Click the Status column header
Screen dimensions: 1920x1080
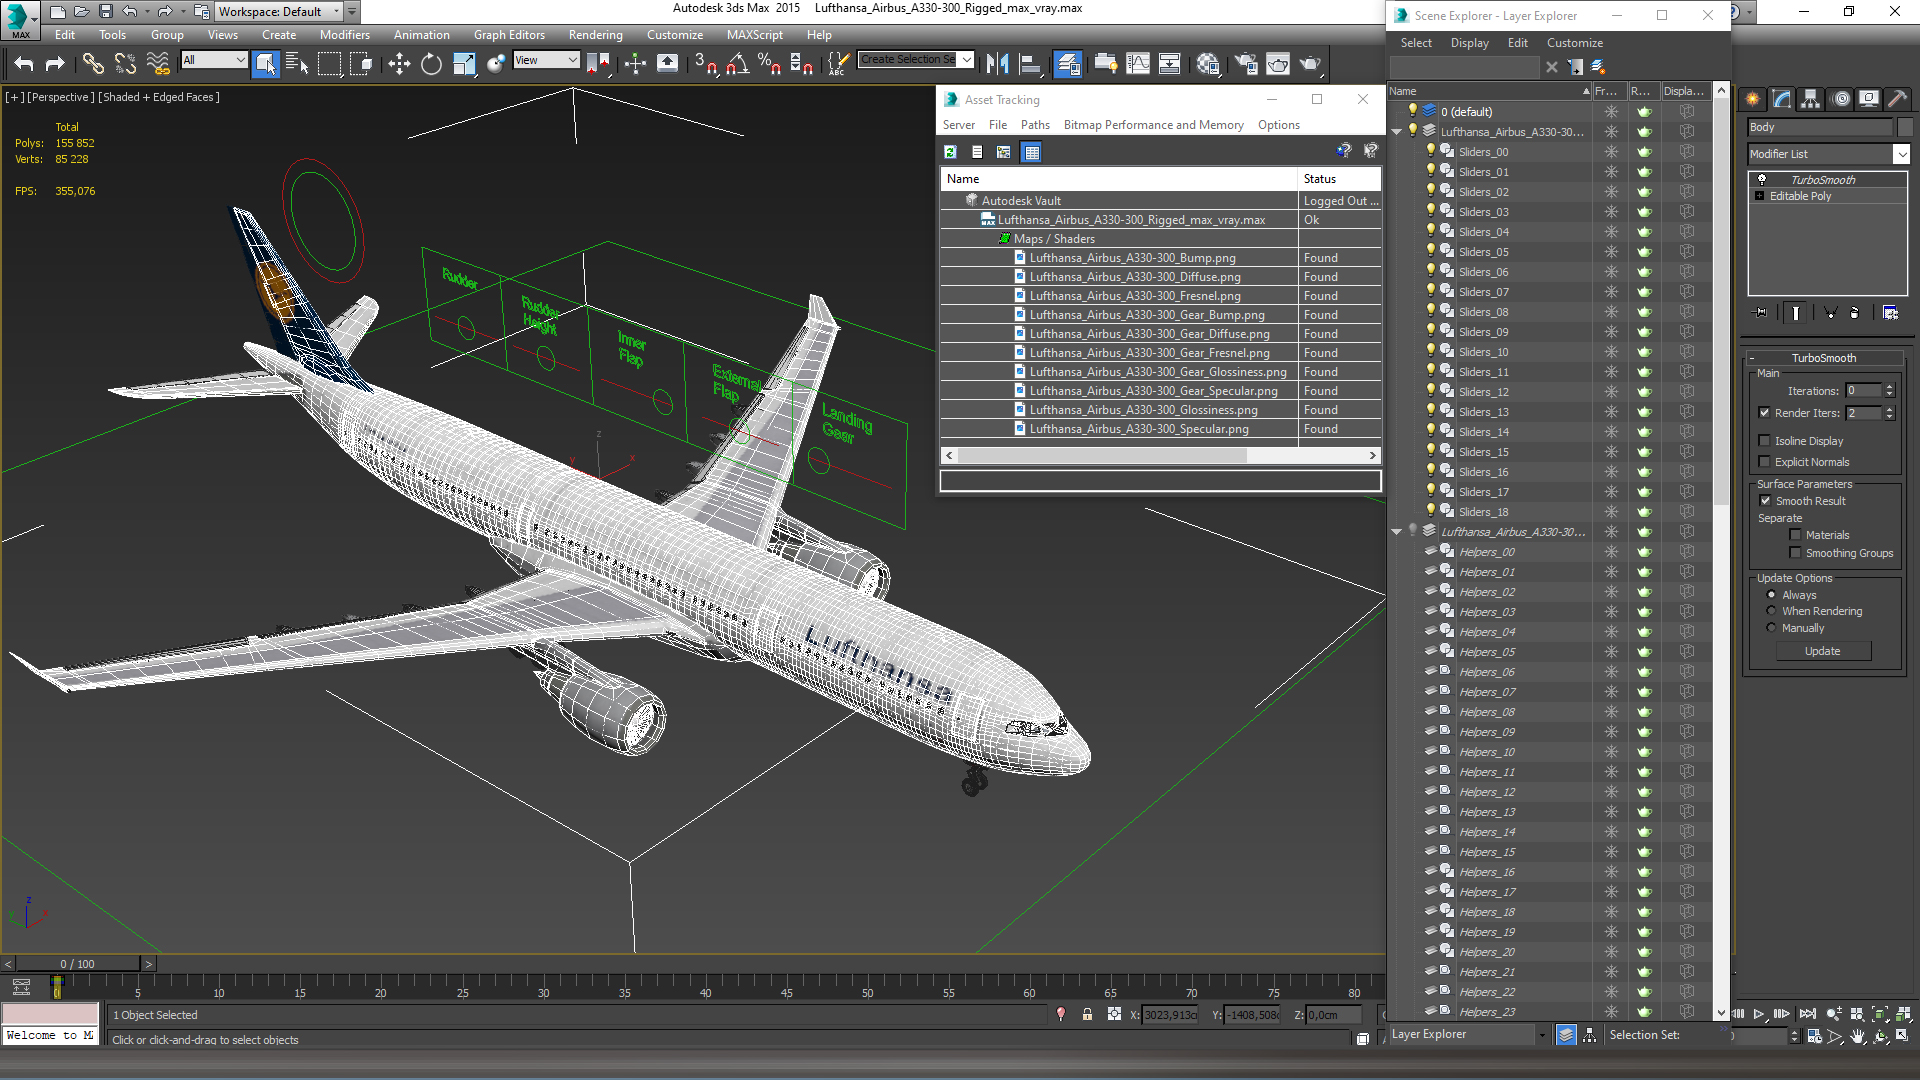pyautogui.click(x=1340, y=179)
